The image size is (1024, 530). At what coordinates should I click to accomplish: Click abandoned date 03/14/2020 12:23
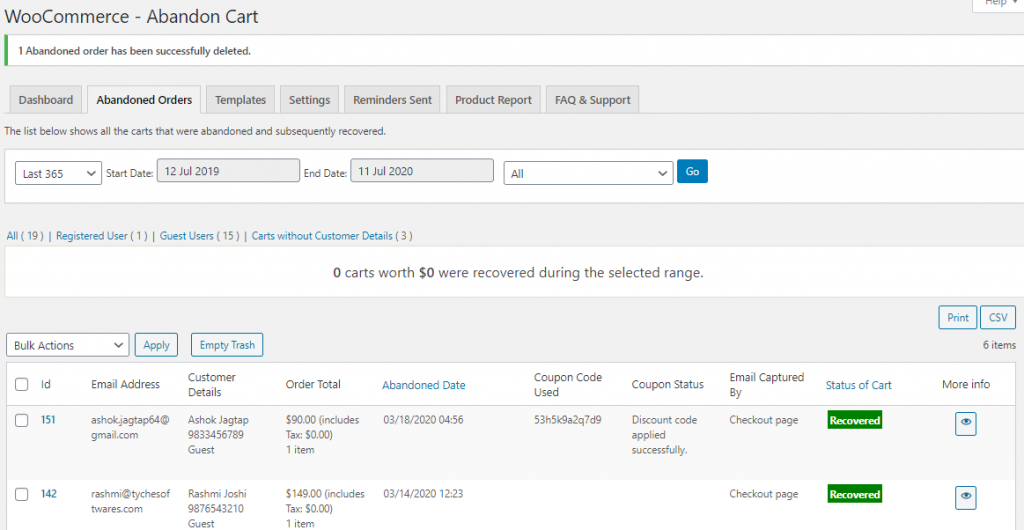click(423, 493)
